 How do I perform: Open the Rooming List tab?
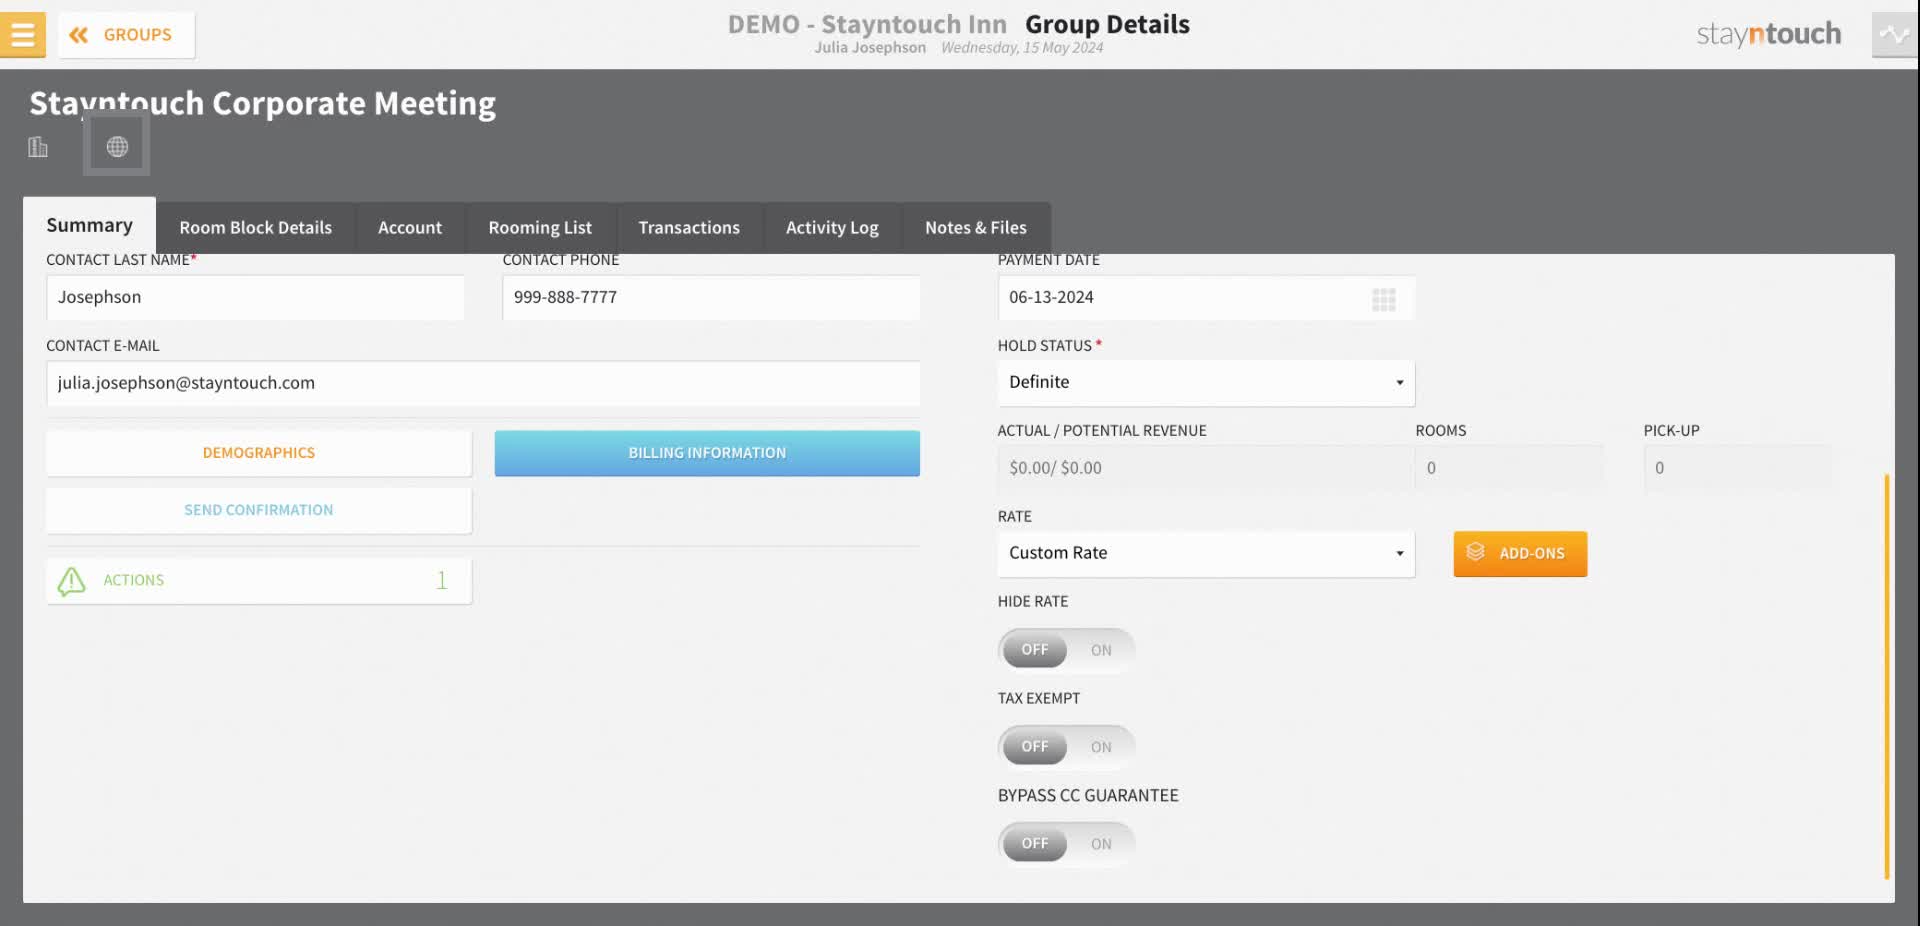click(x=540, y=228)
